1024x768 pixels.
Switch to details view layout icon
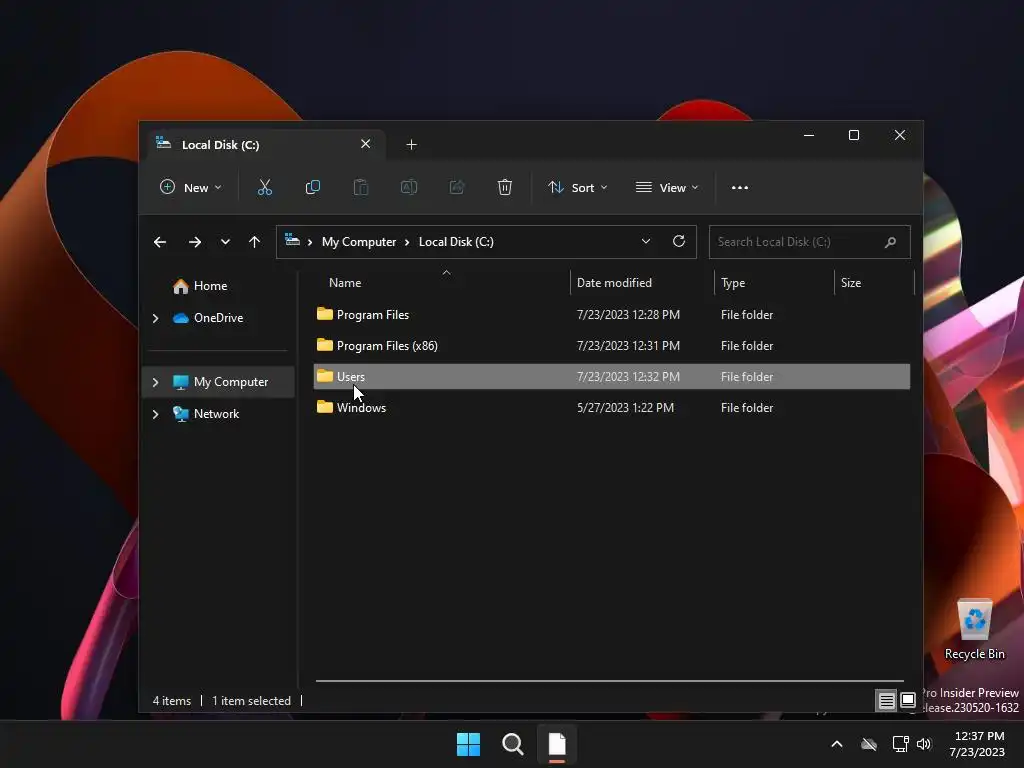coord(886,701)
